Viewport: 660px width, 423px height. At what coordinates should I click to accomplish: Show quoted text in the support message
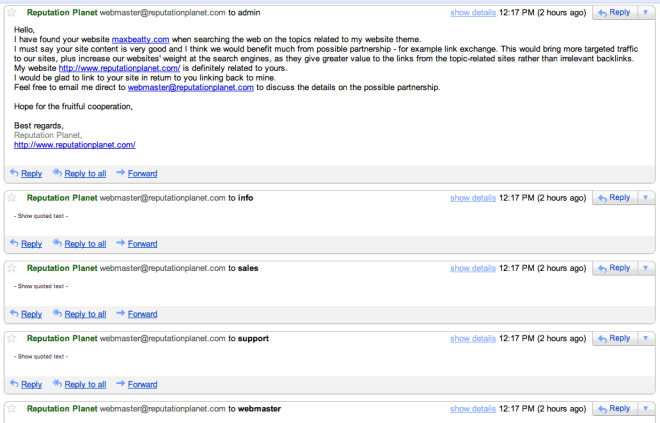pos(41,356)
